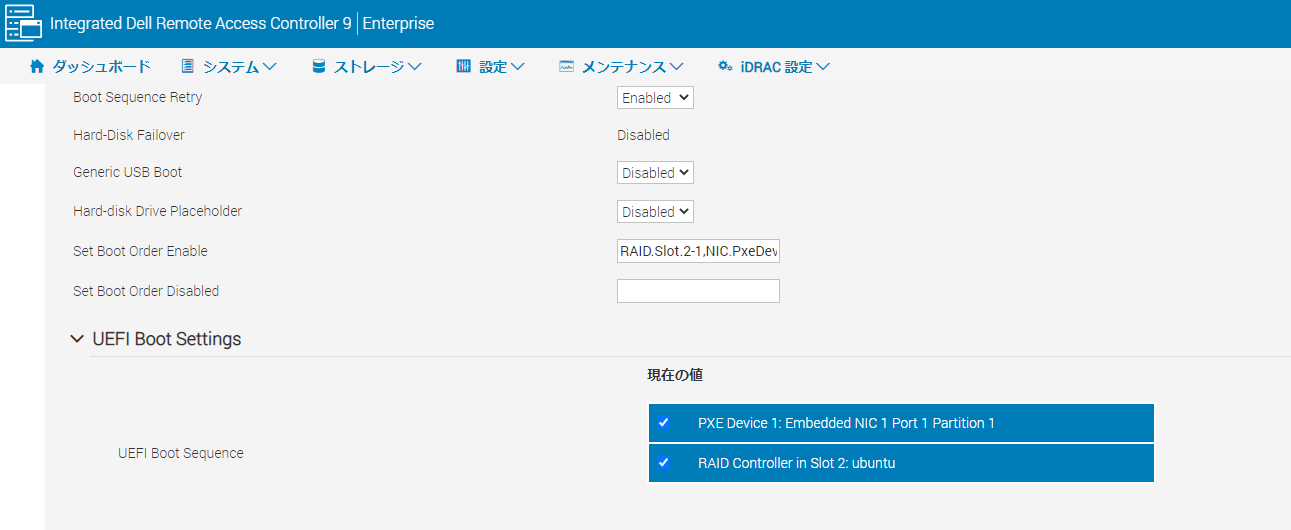Screen dimensions: 1291x530
Task: Click the Generic USB Boot label
Action: tap(128, 172)
